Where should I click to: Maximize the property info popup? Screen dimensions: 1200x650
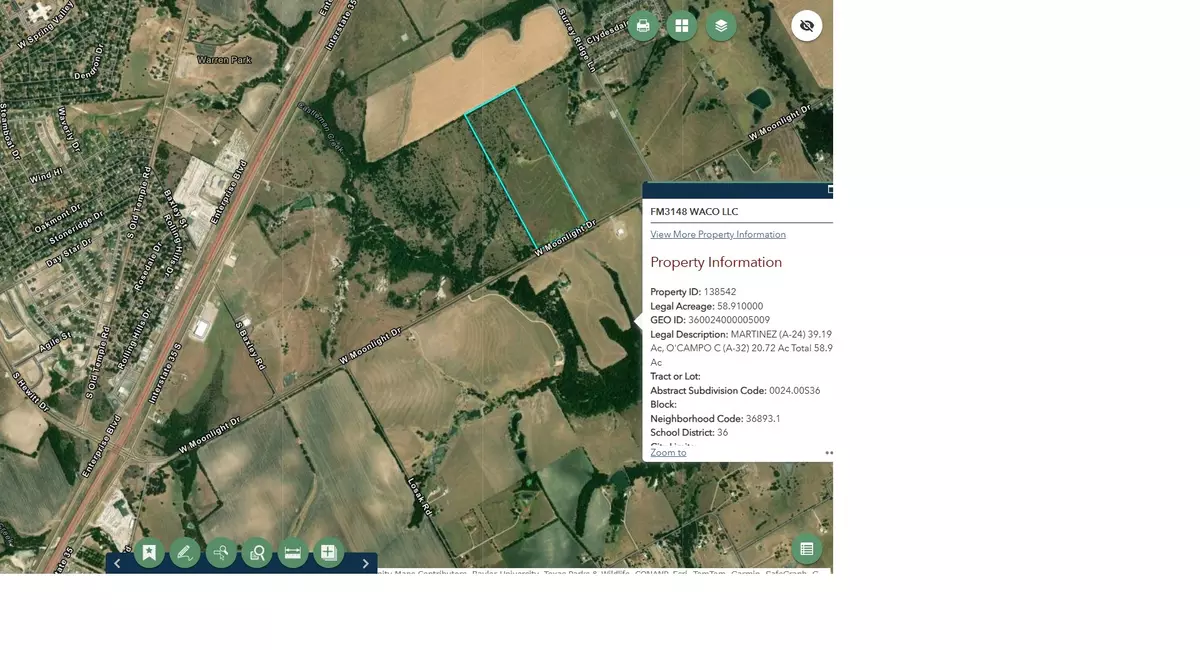coord(829,190)
